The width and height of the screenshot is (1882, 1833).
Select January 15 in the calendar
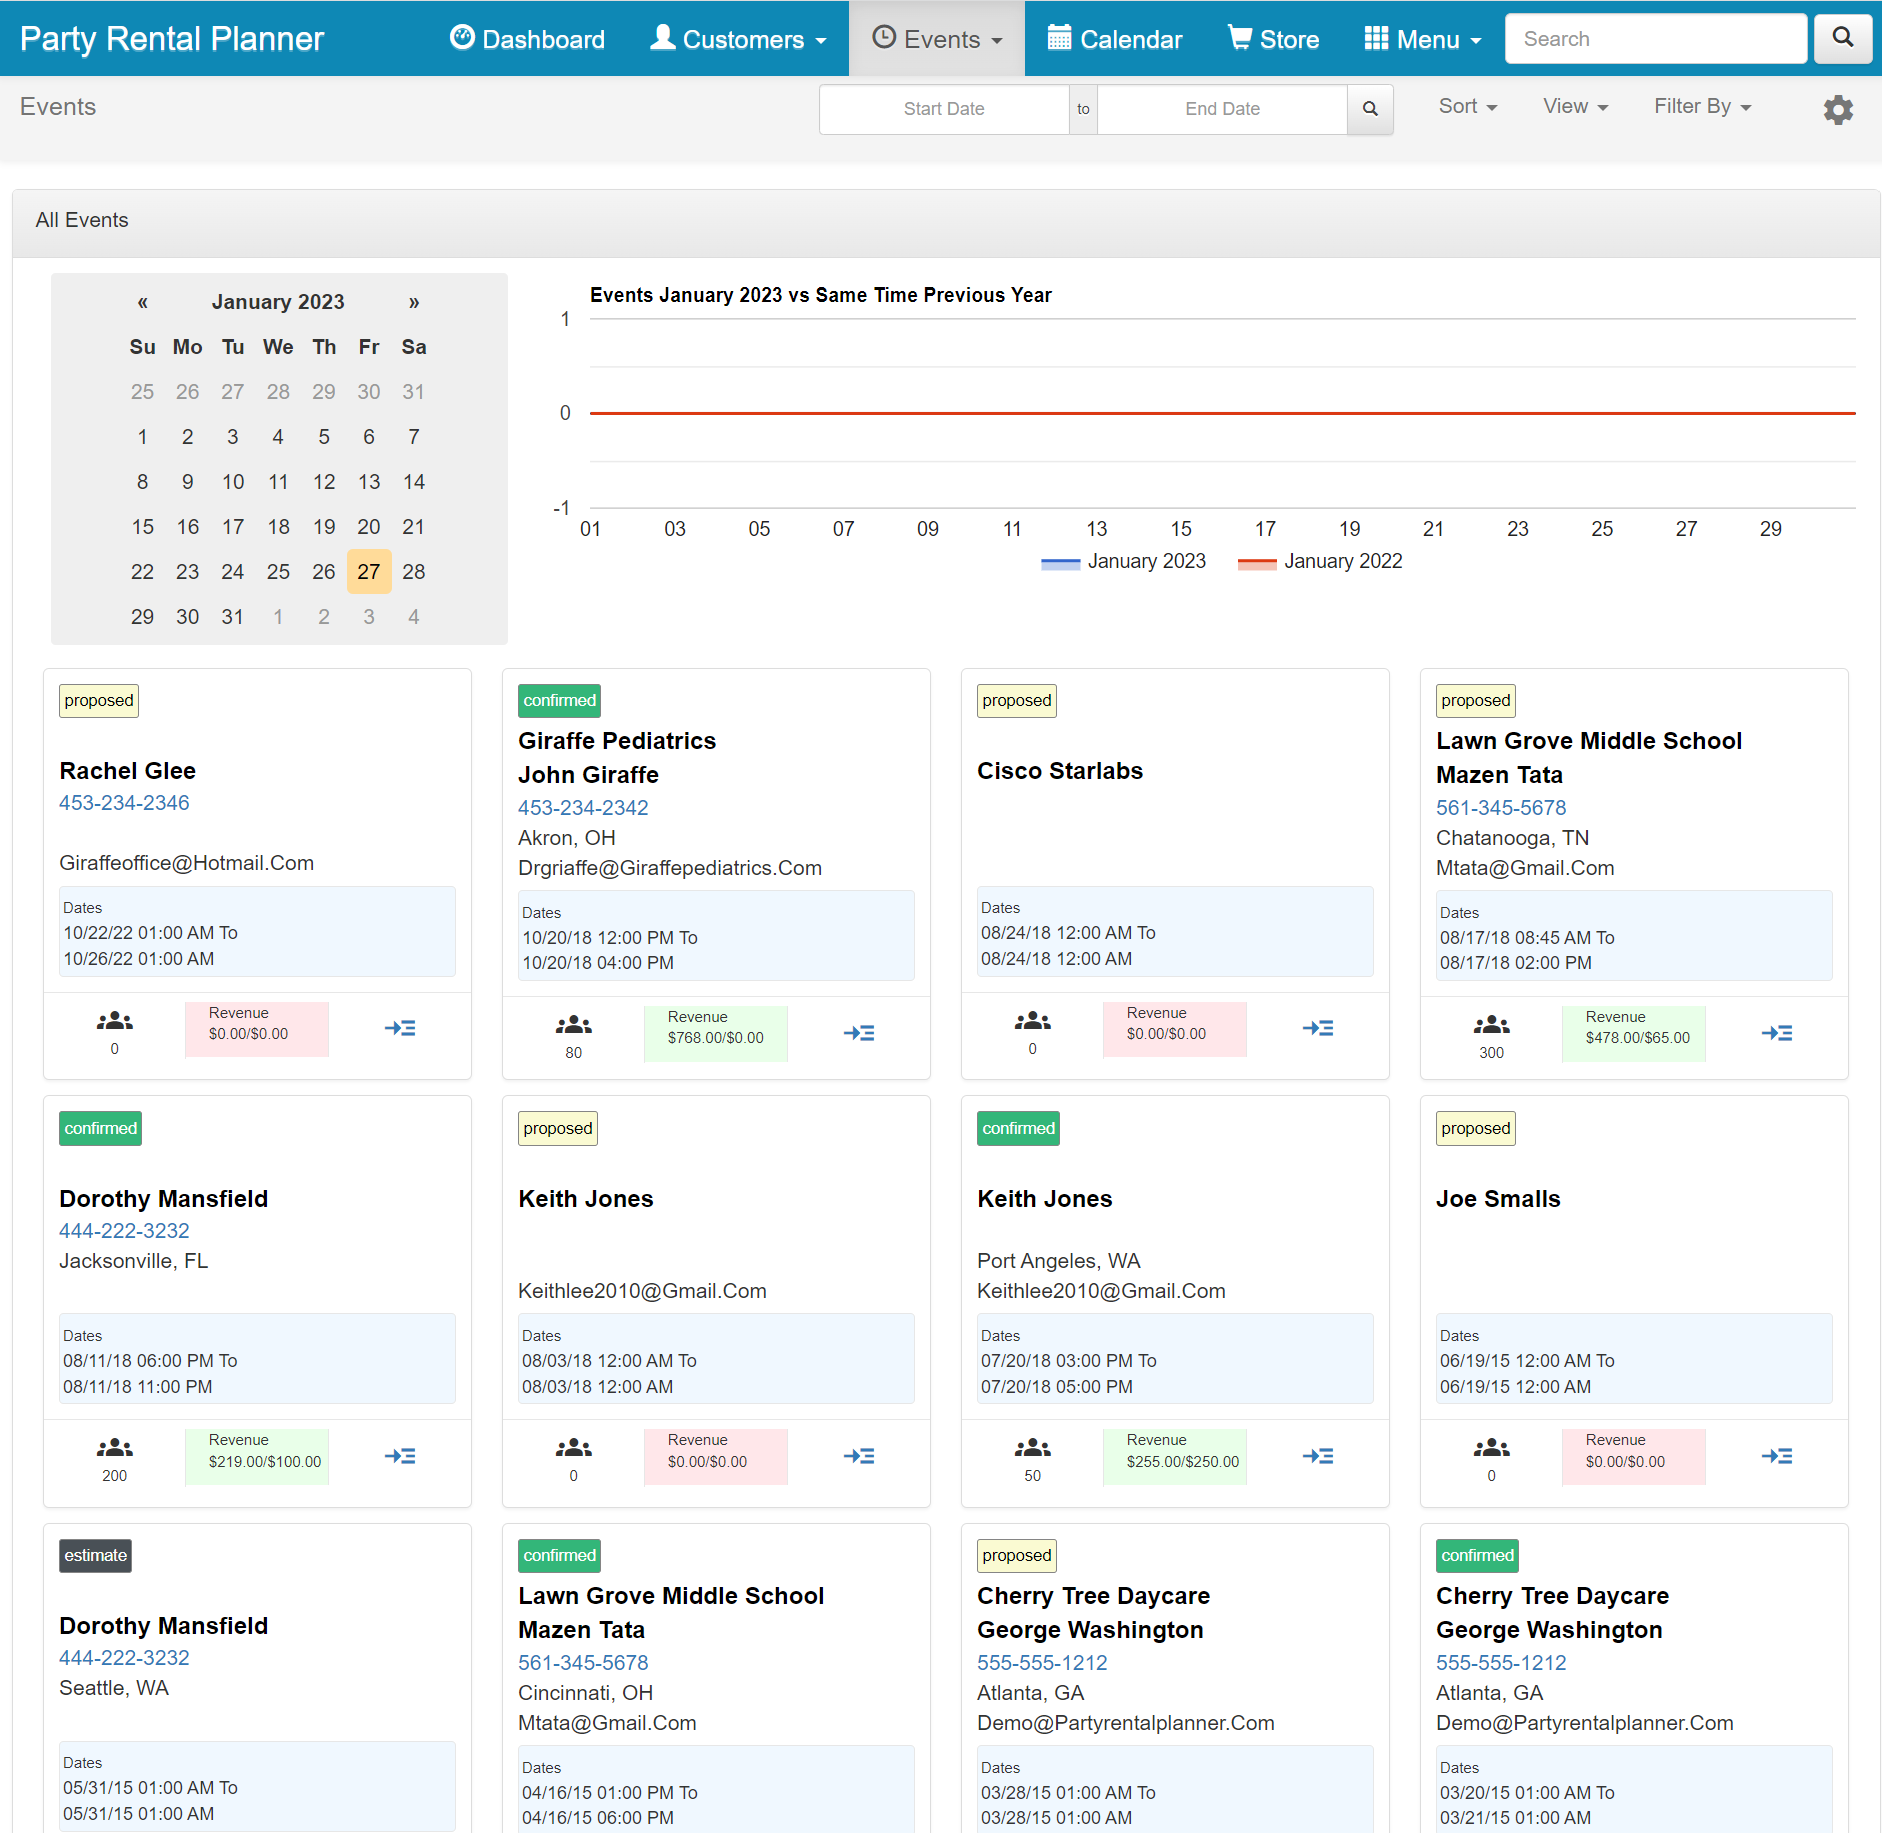(x=143, y=527)
